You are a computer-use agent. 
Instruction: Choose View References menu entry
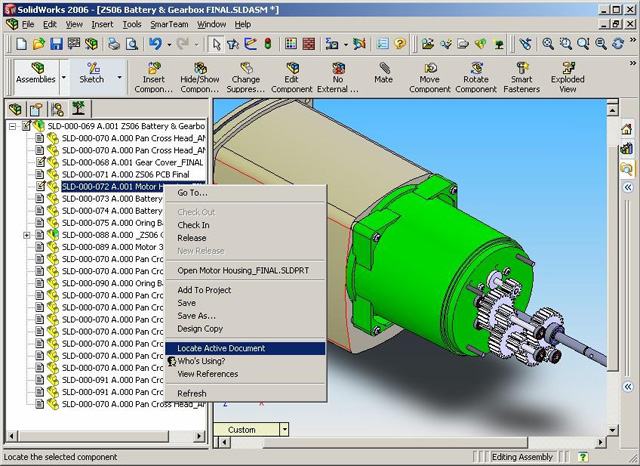click(x=245, y=374)
